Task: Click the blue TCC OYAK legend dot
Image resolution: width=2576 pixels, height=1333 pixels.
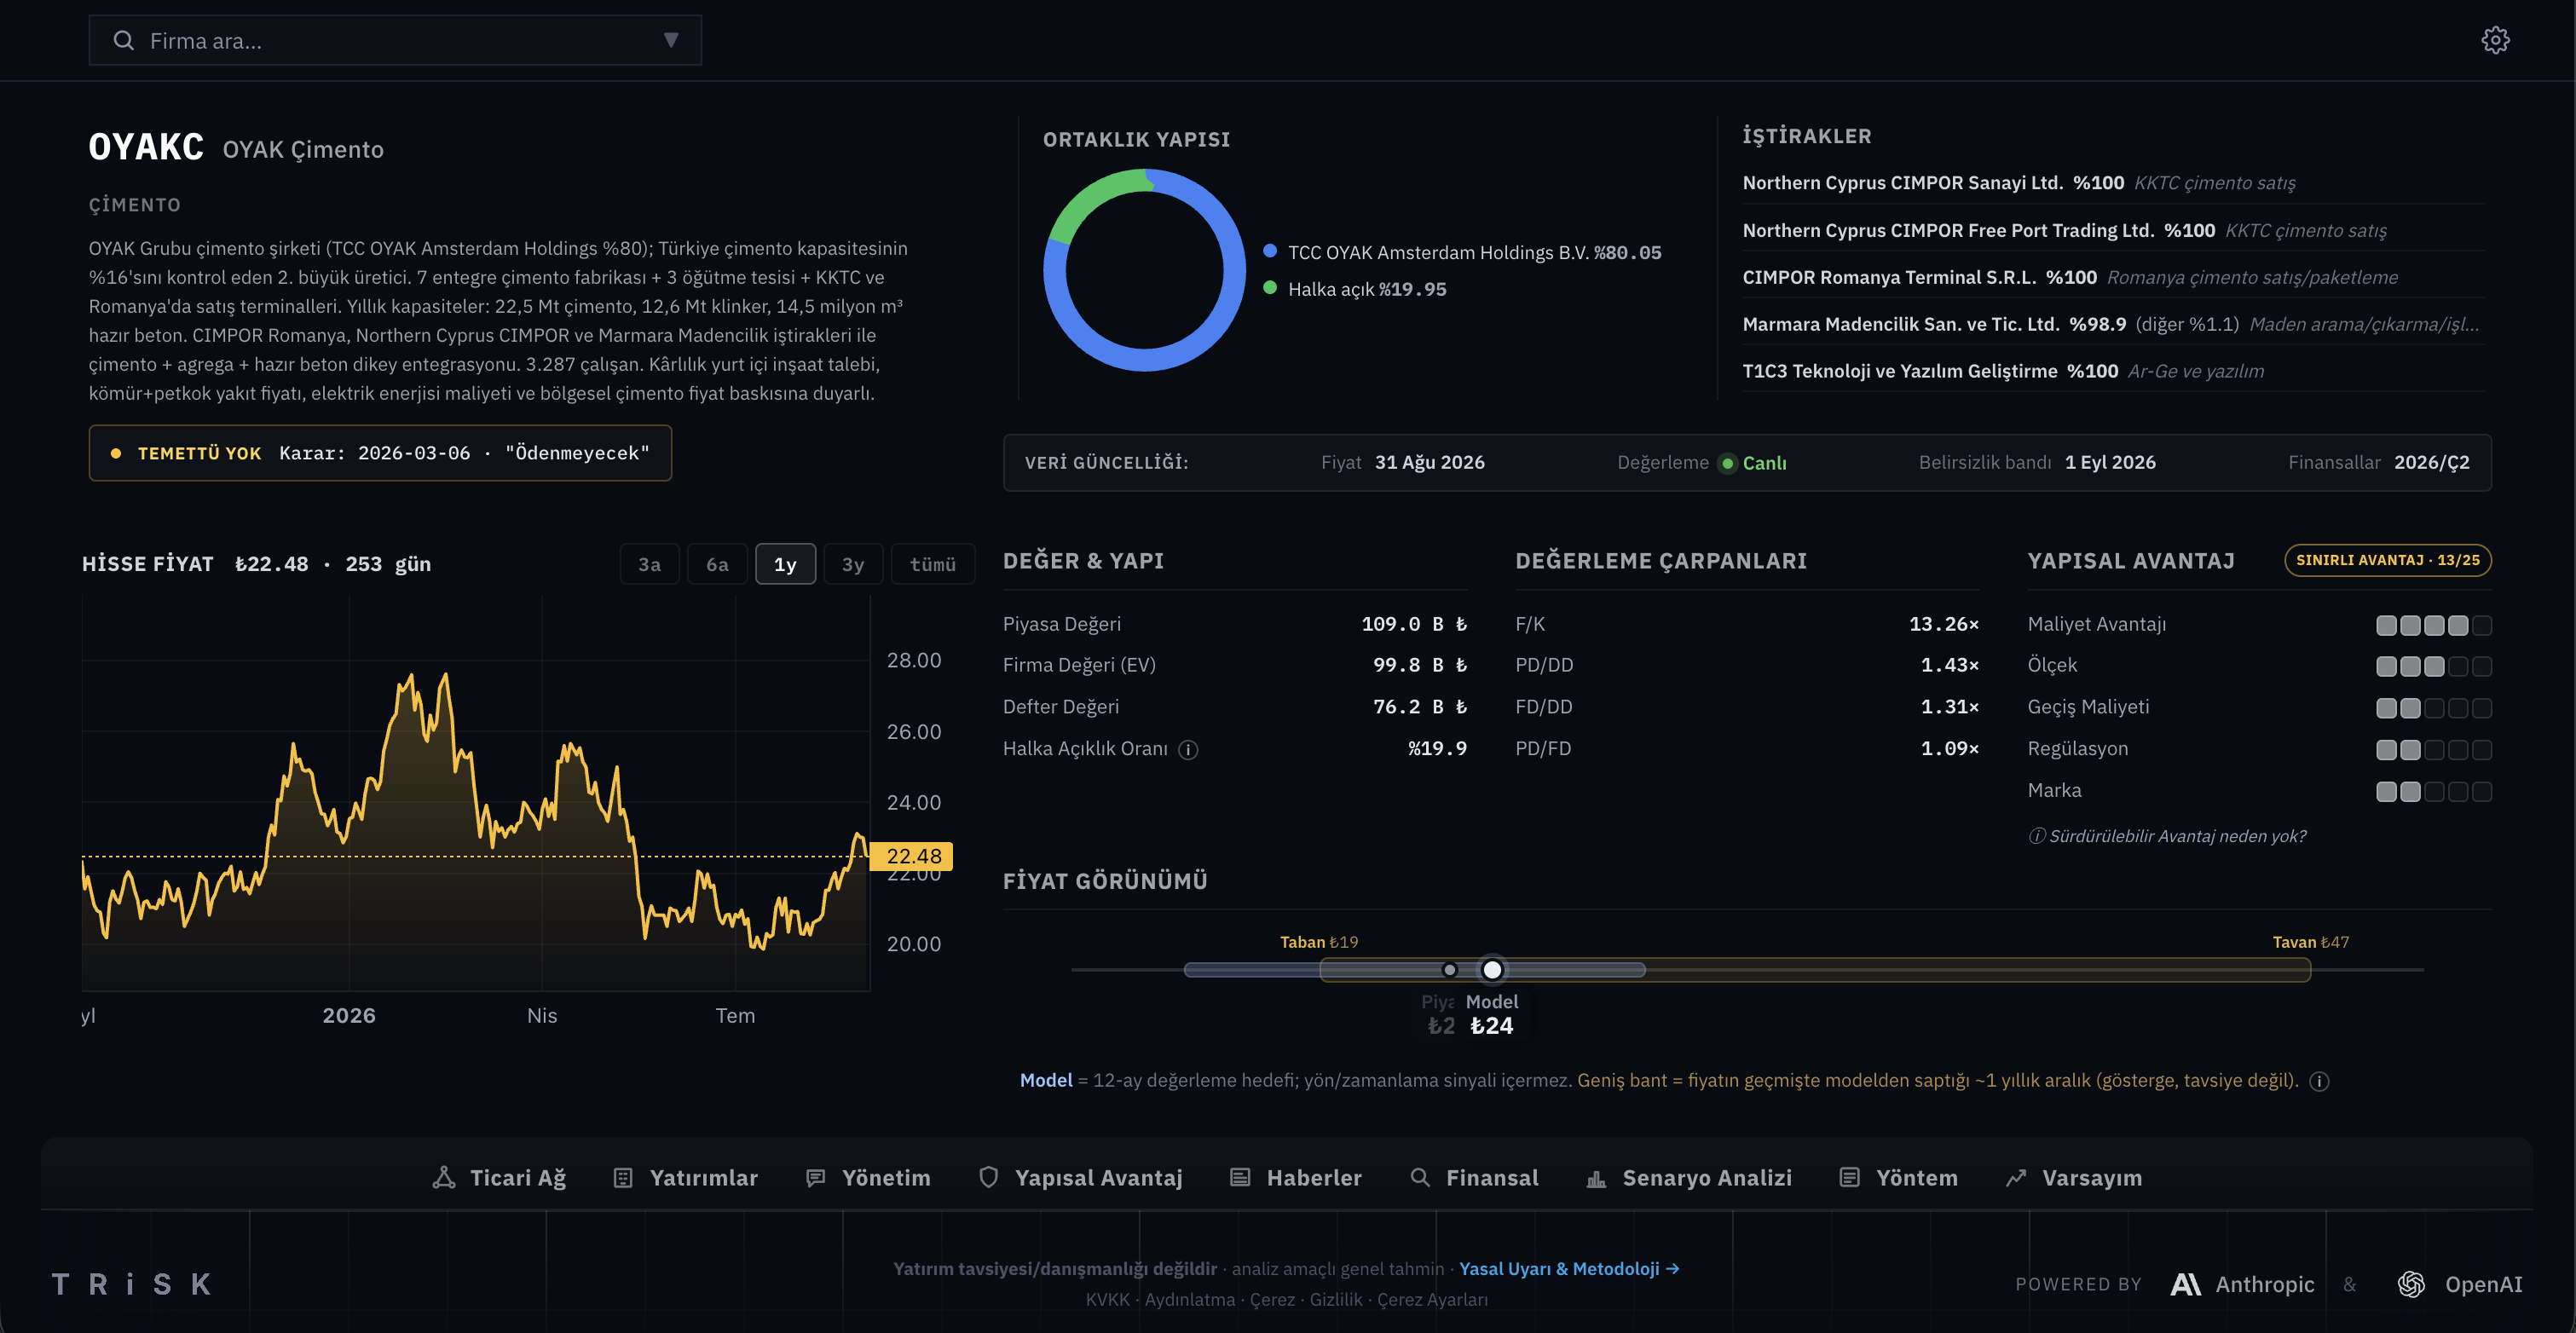Action: (1270, 251)
